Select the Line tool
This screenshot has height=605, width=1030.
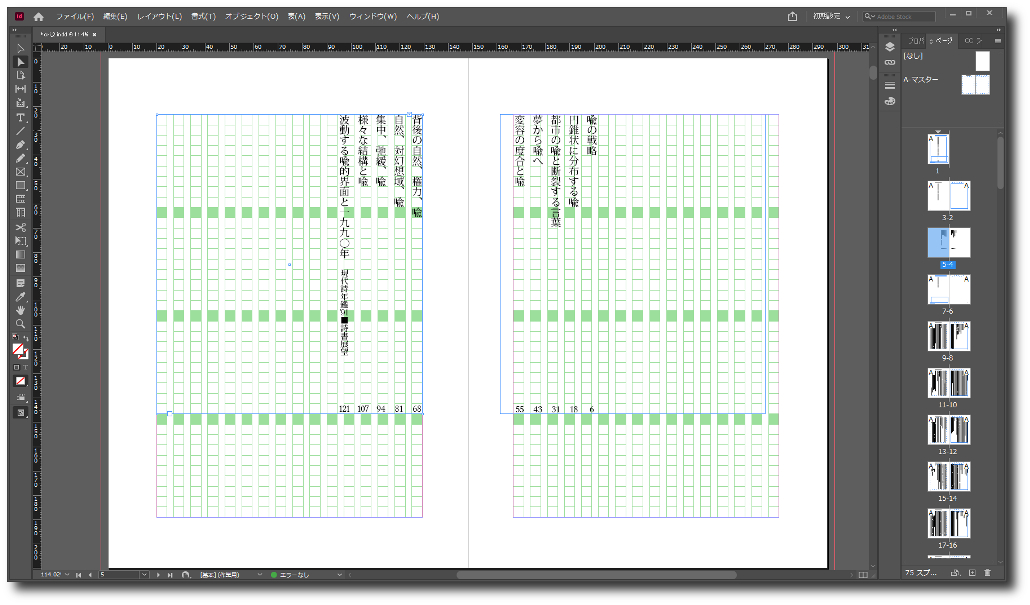pyautogui.click(x=20, y=130)
